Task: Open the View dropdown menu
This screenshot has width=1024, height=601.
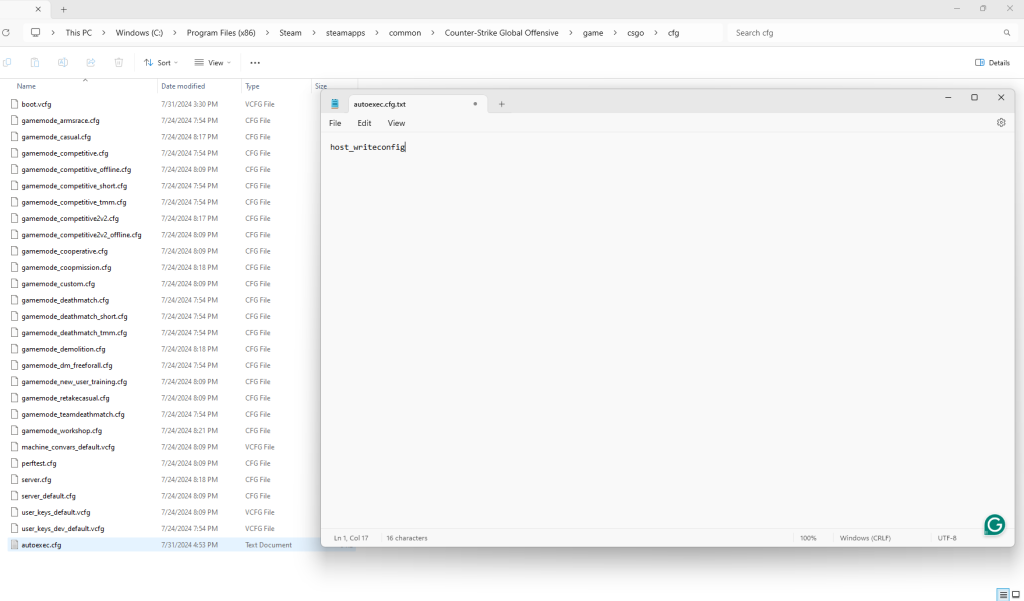Action: click(x=213, y=62)
